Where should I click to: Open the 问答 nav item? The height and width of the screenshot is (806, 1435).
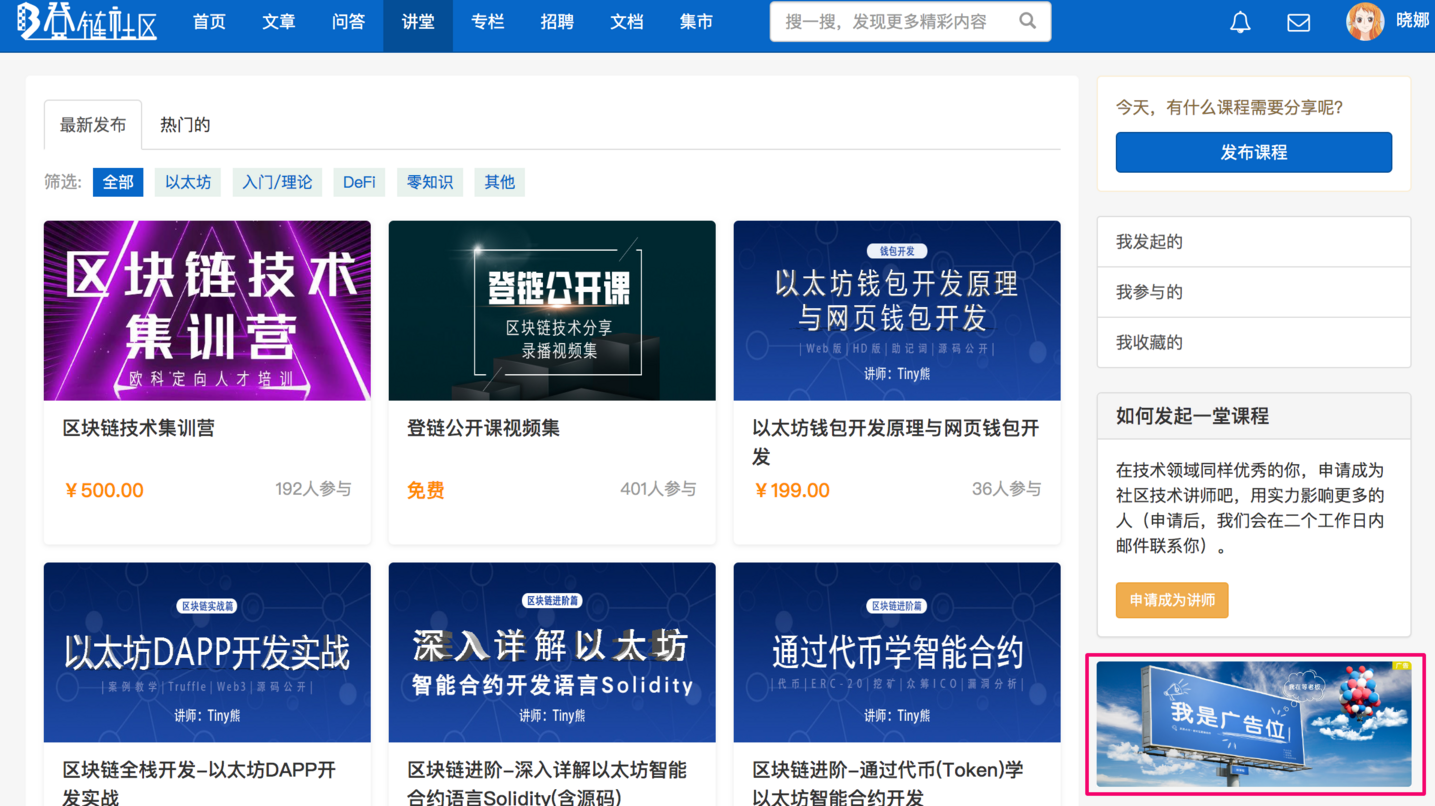[348, 22]
